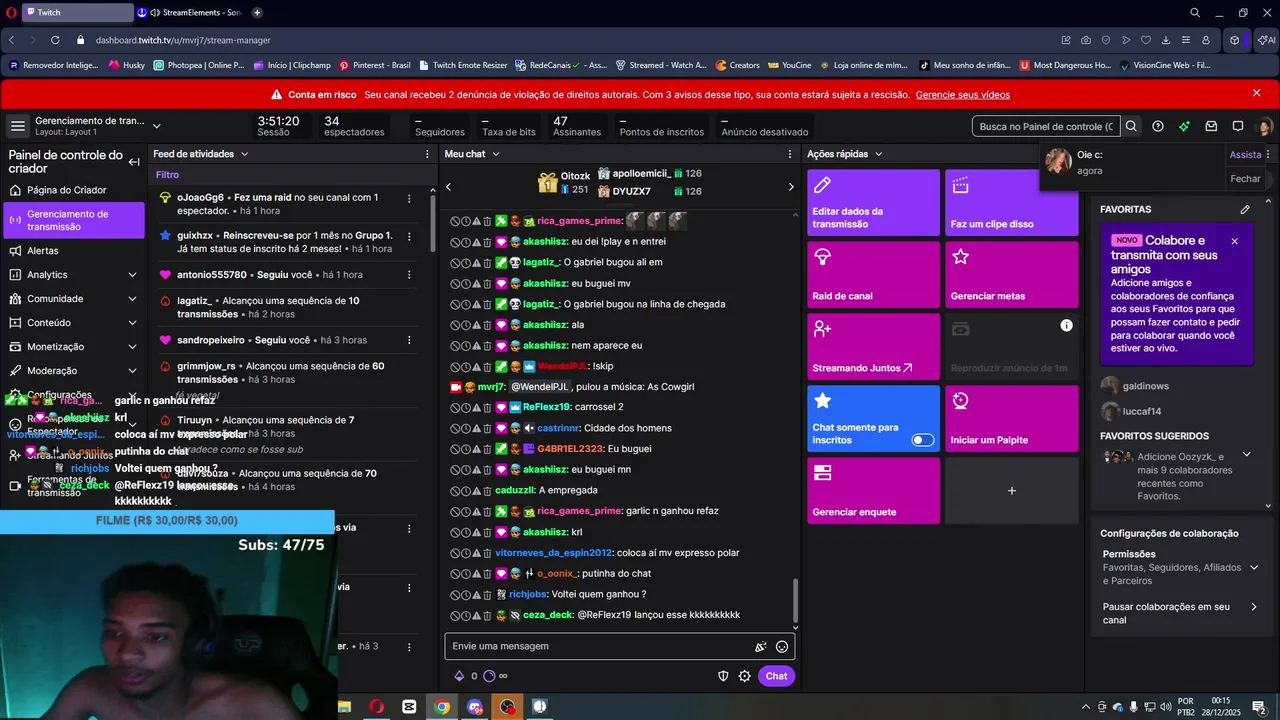This screenshot has height=720, width=1280.
Task: Click the Gerencie seus vídeos link
Action: point(963,95)
